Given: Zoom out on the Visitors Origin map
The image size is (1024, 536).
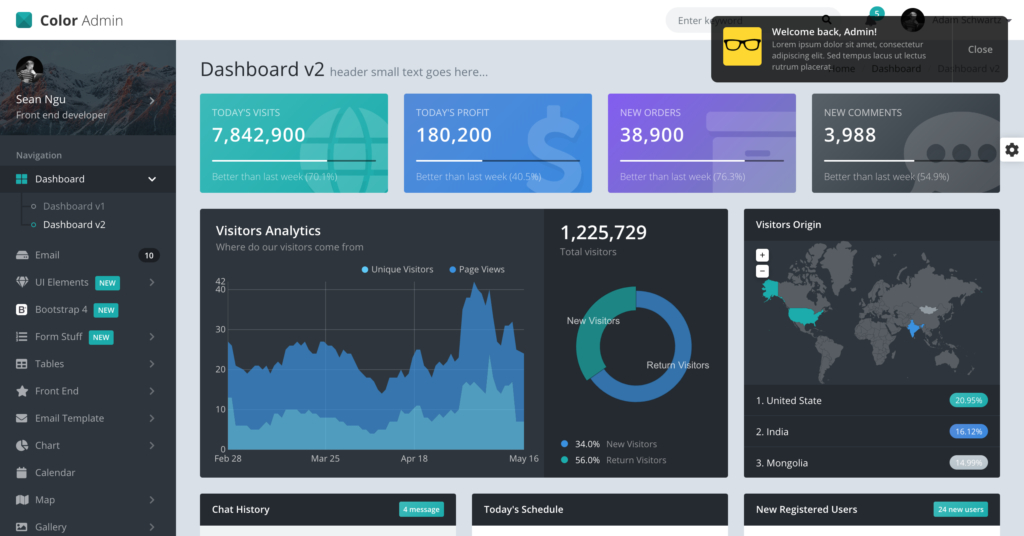Looking at the screenshot, I should pyautogui.click(x=762, y=271).
